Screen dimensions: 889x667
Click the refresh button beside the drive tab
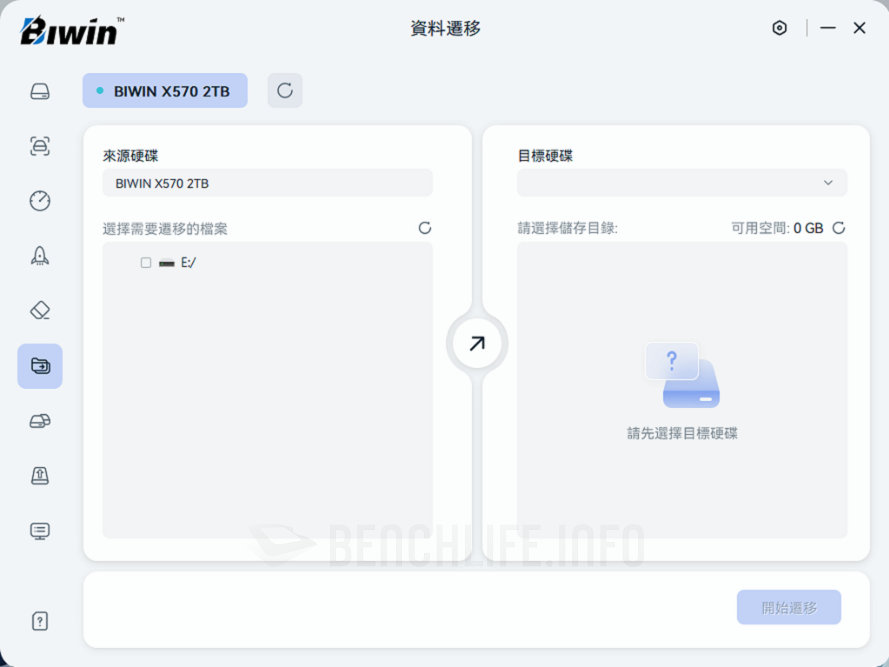tap(285, 91)
